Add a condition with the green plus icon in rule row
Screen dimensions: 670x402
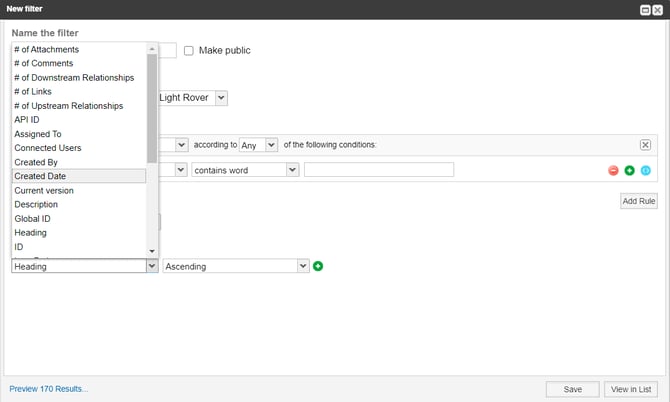pyautogui.click(x=630, y=170)
